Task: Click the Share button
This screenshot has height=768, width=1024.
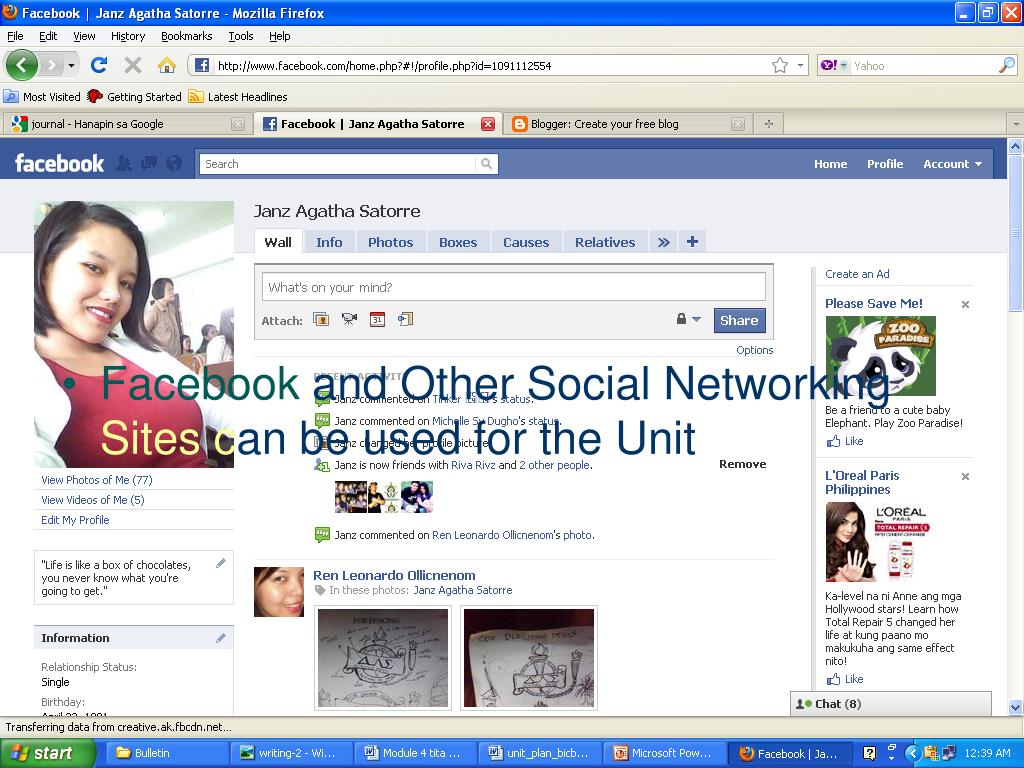Action: 739,320
